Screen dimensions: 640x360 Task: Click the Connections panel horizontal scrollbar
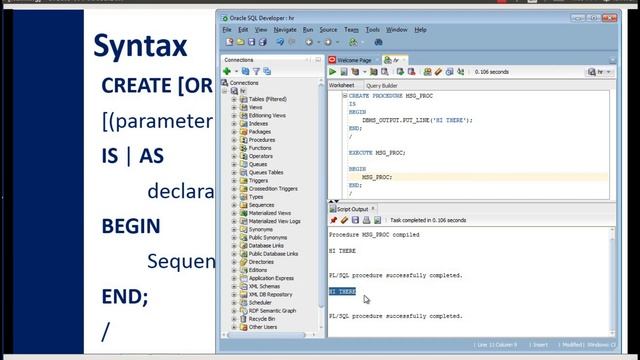point(267,335)
